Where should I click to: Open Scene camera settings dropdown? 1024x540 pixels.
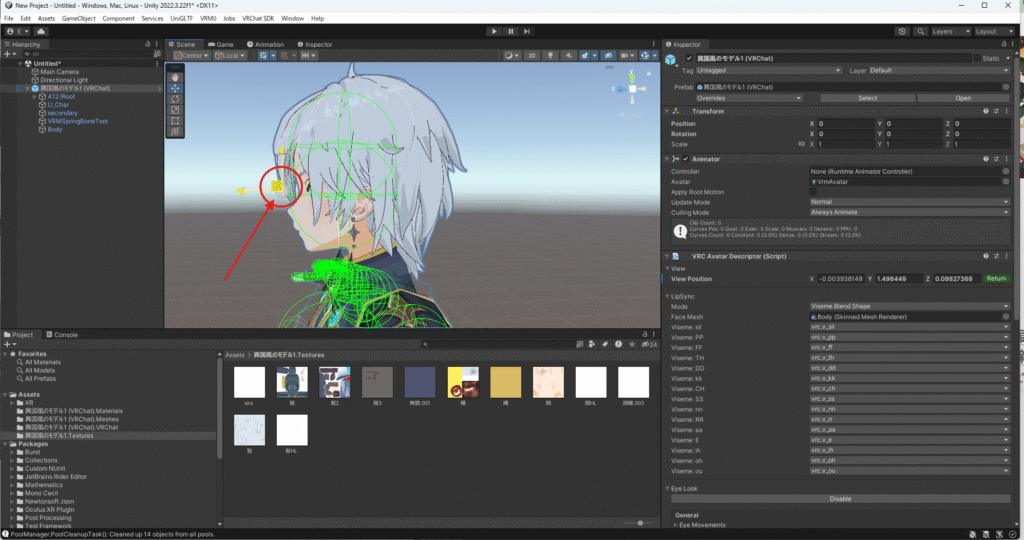coord(627,56)
